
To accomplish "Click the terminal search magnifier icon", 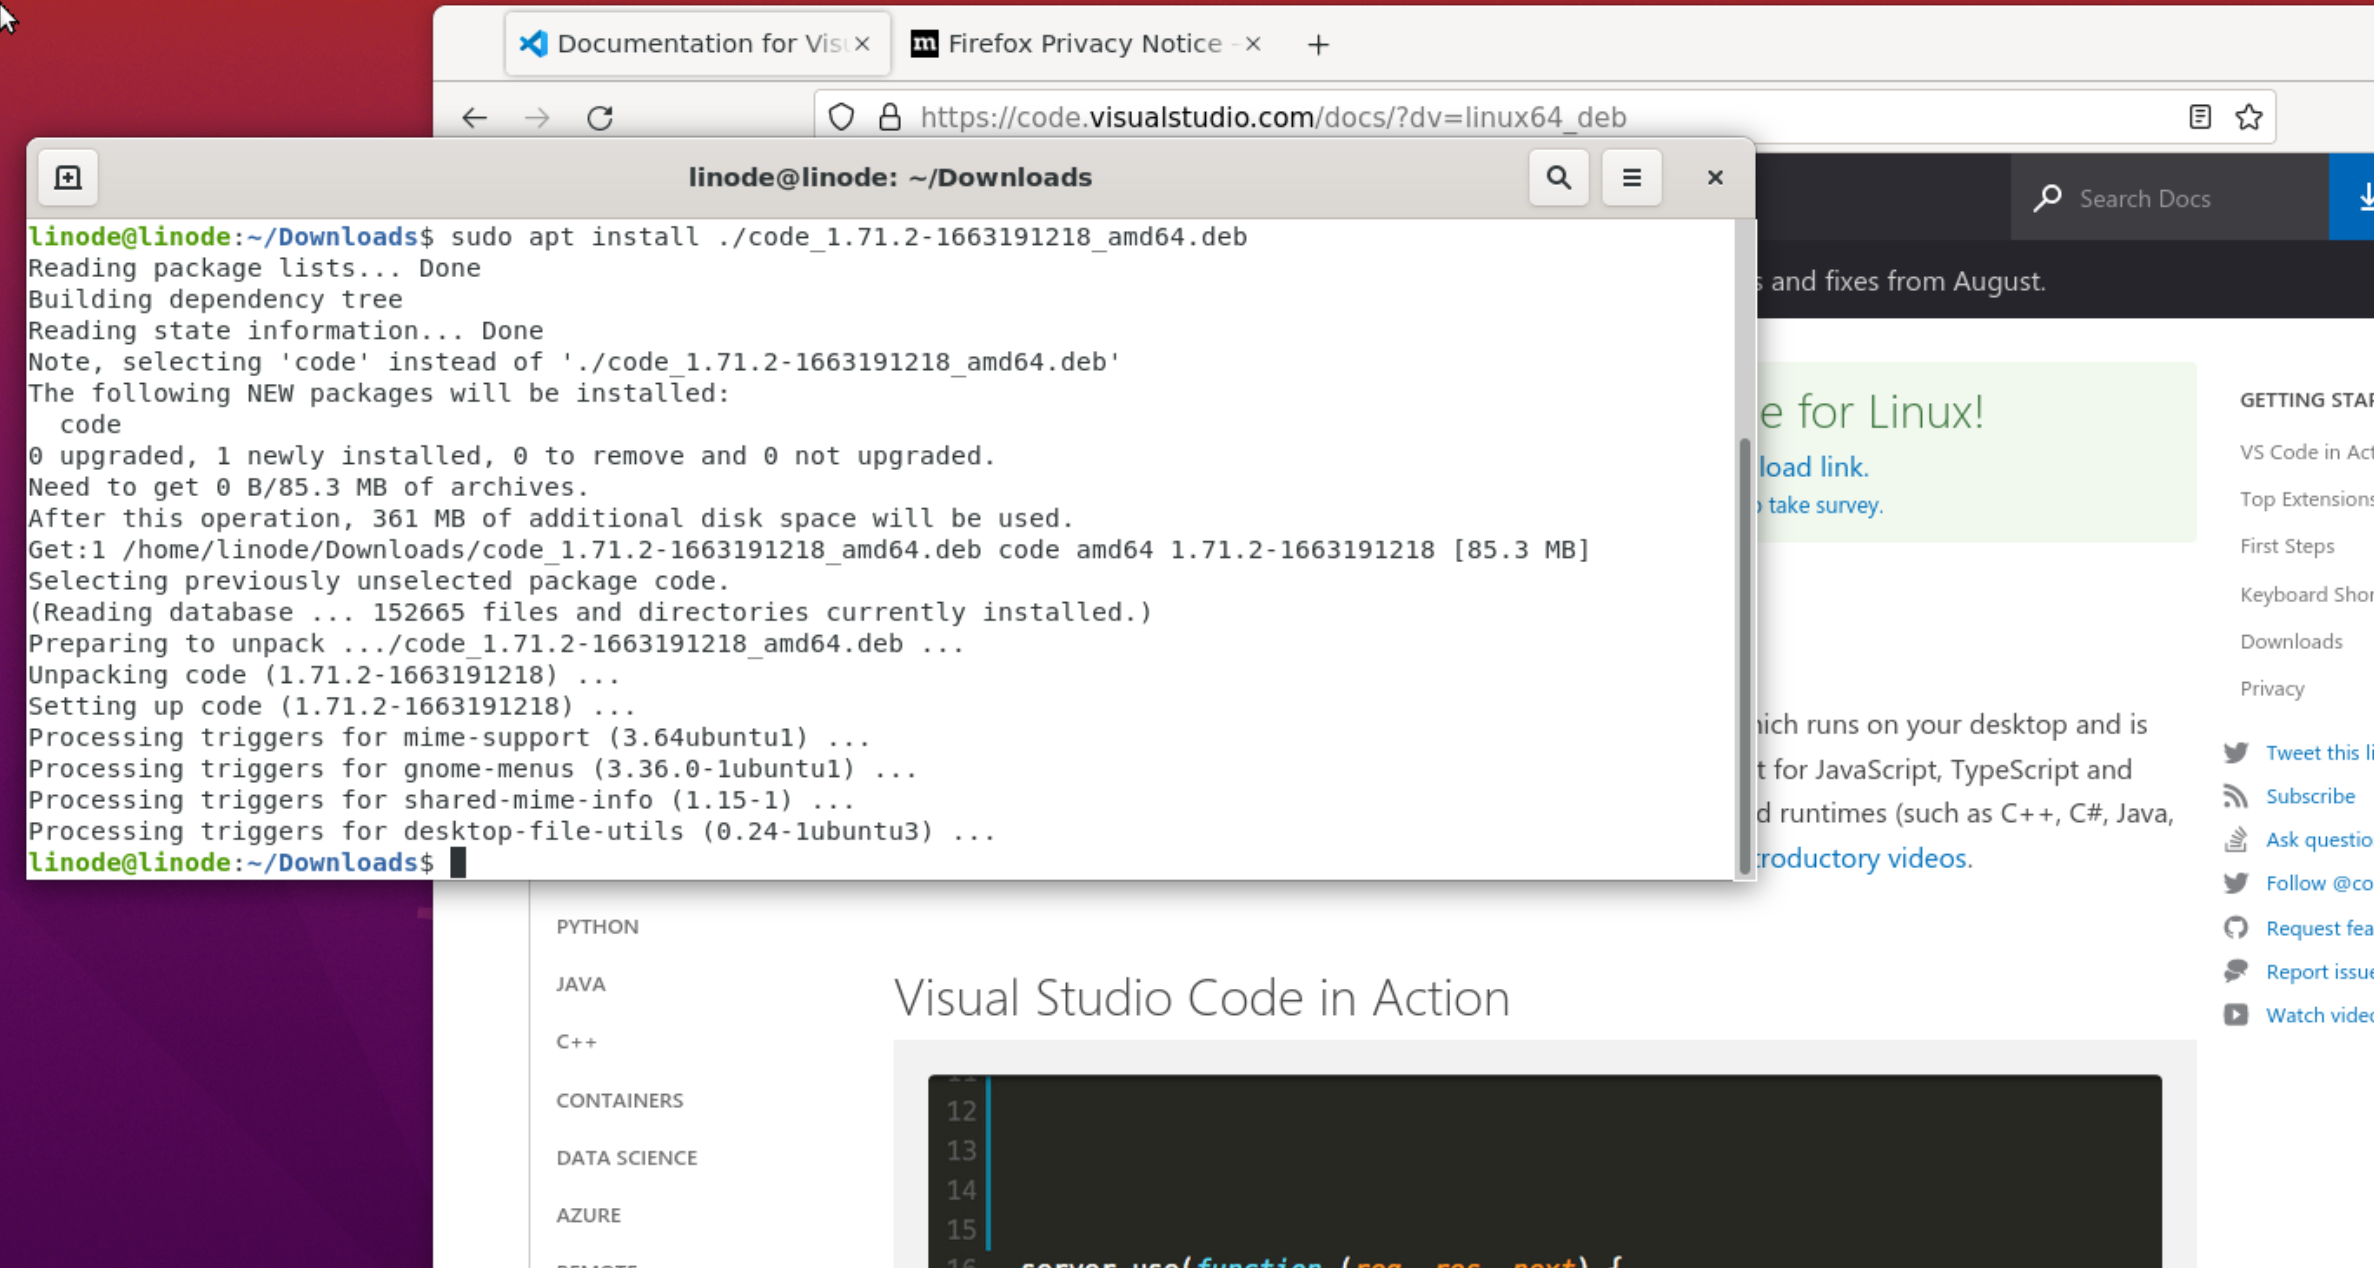I will 1558,177.
